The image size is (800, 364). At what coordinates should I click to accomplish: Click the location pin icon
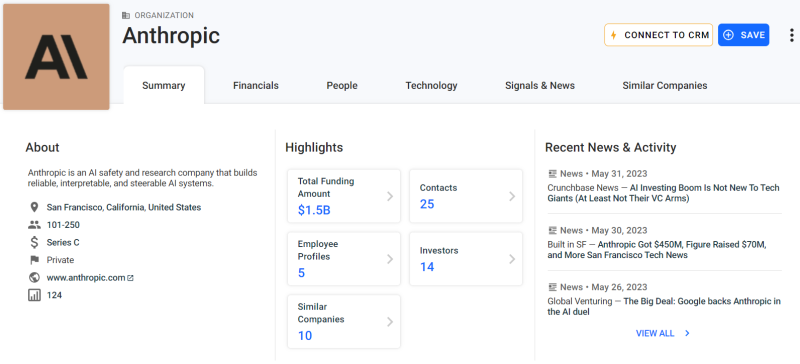point(34,207)
